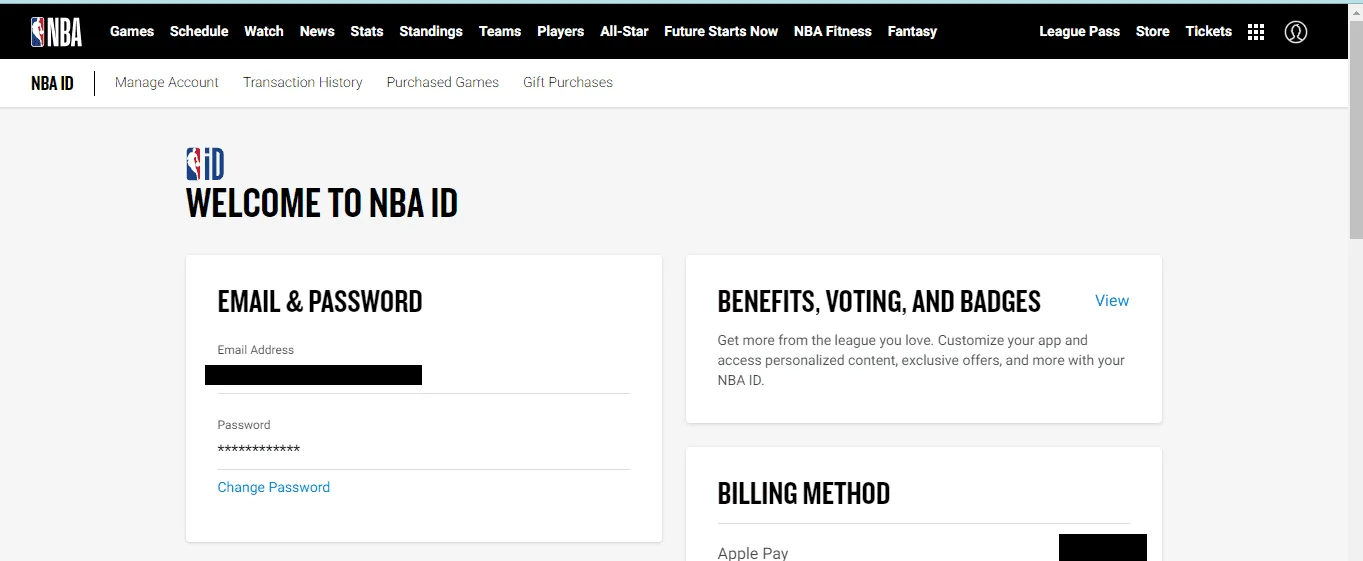Open the Purchased Games tab
This screenshot has width=1363, height=561.
pyautogui.click(x=443, y=82)
